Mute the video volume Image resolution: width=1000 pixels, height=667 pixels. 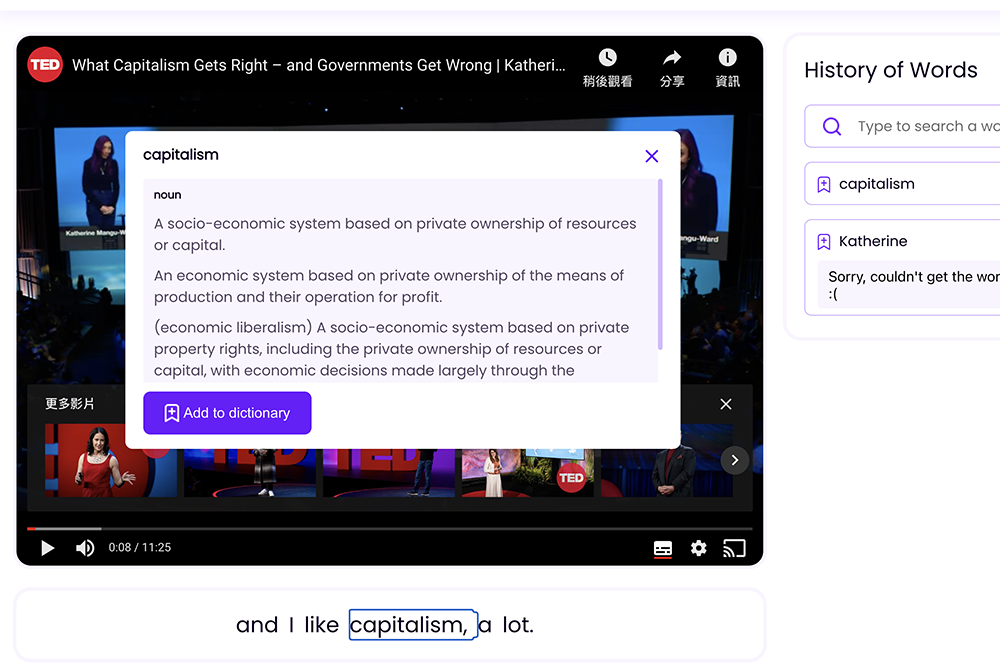[85, 548]
